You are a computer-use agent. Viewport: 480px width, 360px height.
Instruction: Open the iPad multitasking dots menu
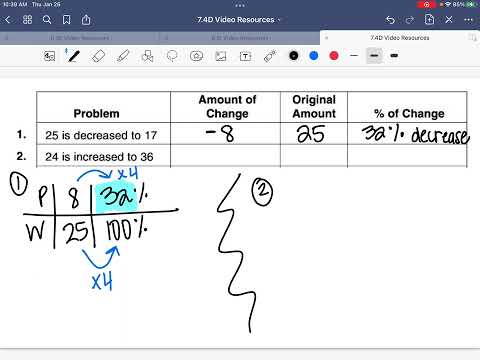pyautogui.click(x=240, y=5)
